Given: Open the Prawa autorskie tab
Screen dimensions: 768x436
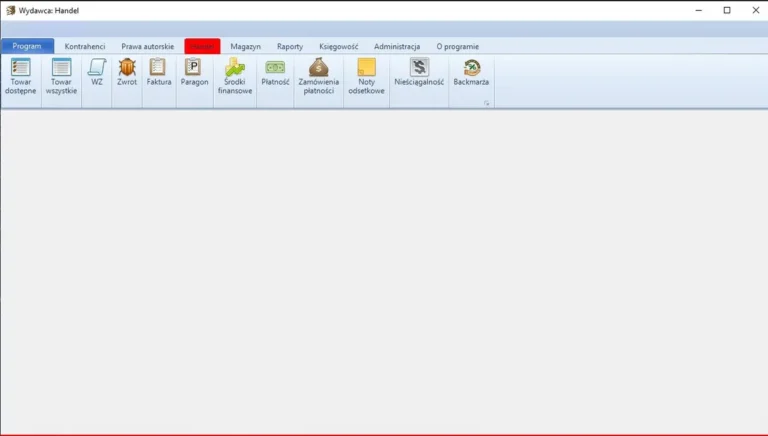Looking at the screenshot, I should tap(147, 47).
